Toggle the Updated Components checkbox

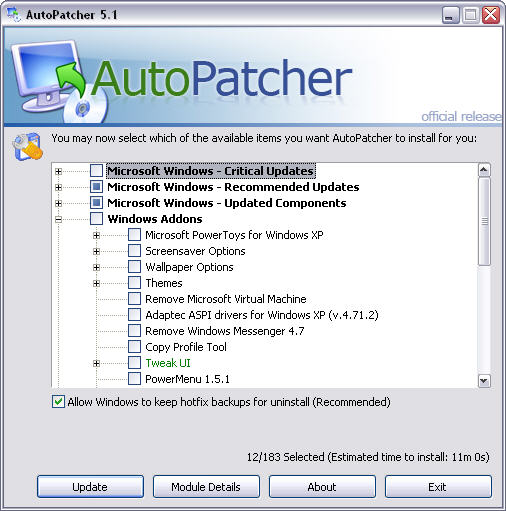point(96,203)
